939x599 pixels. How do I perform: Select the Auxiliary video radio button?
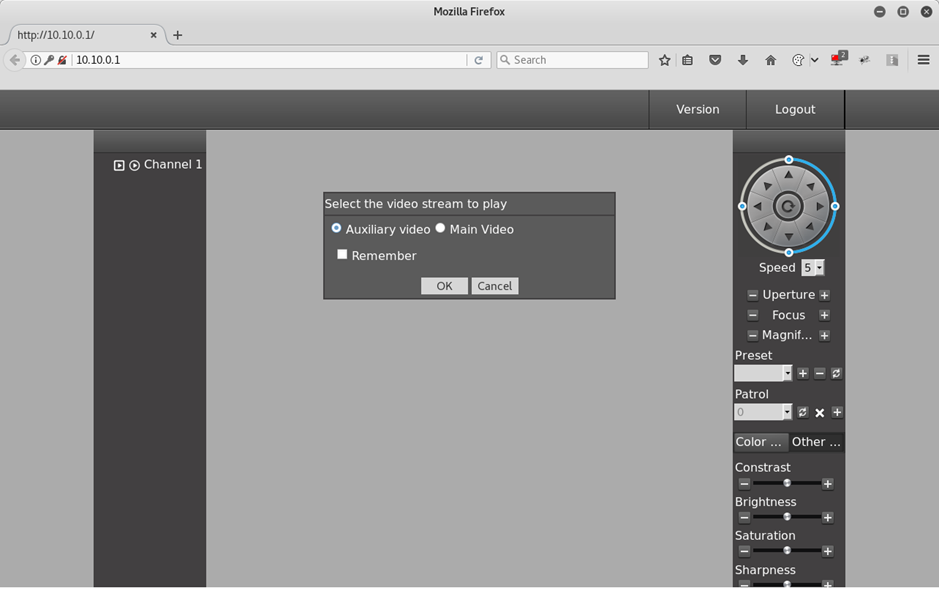[337, 228]
